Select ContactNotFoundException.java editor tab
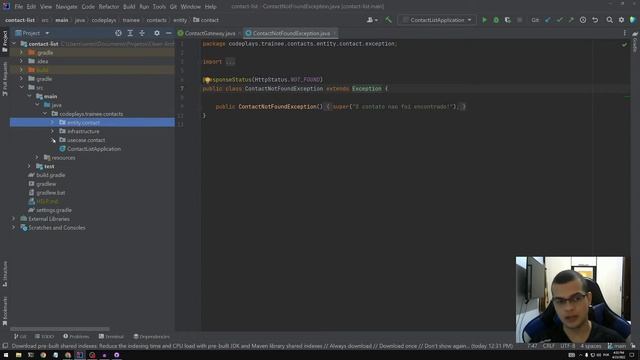The height and width of the screenshot is (360, 640). tap(291, 33)
